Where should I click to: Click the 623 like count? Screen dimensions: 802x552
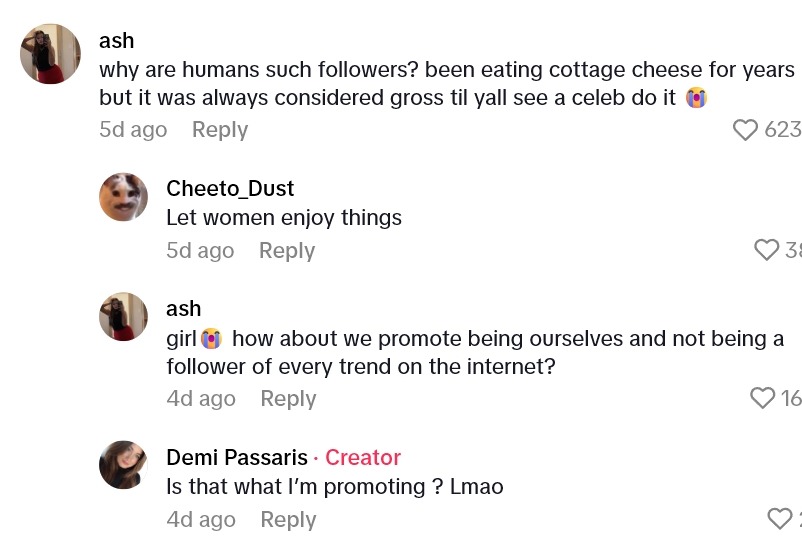pyautogui.click(x=782, y=130)
